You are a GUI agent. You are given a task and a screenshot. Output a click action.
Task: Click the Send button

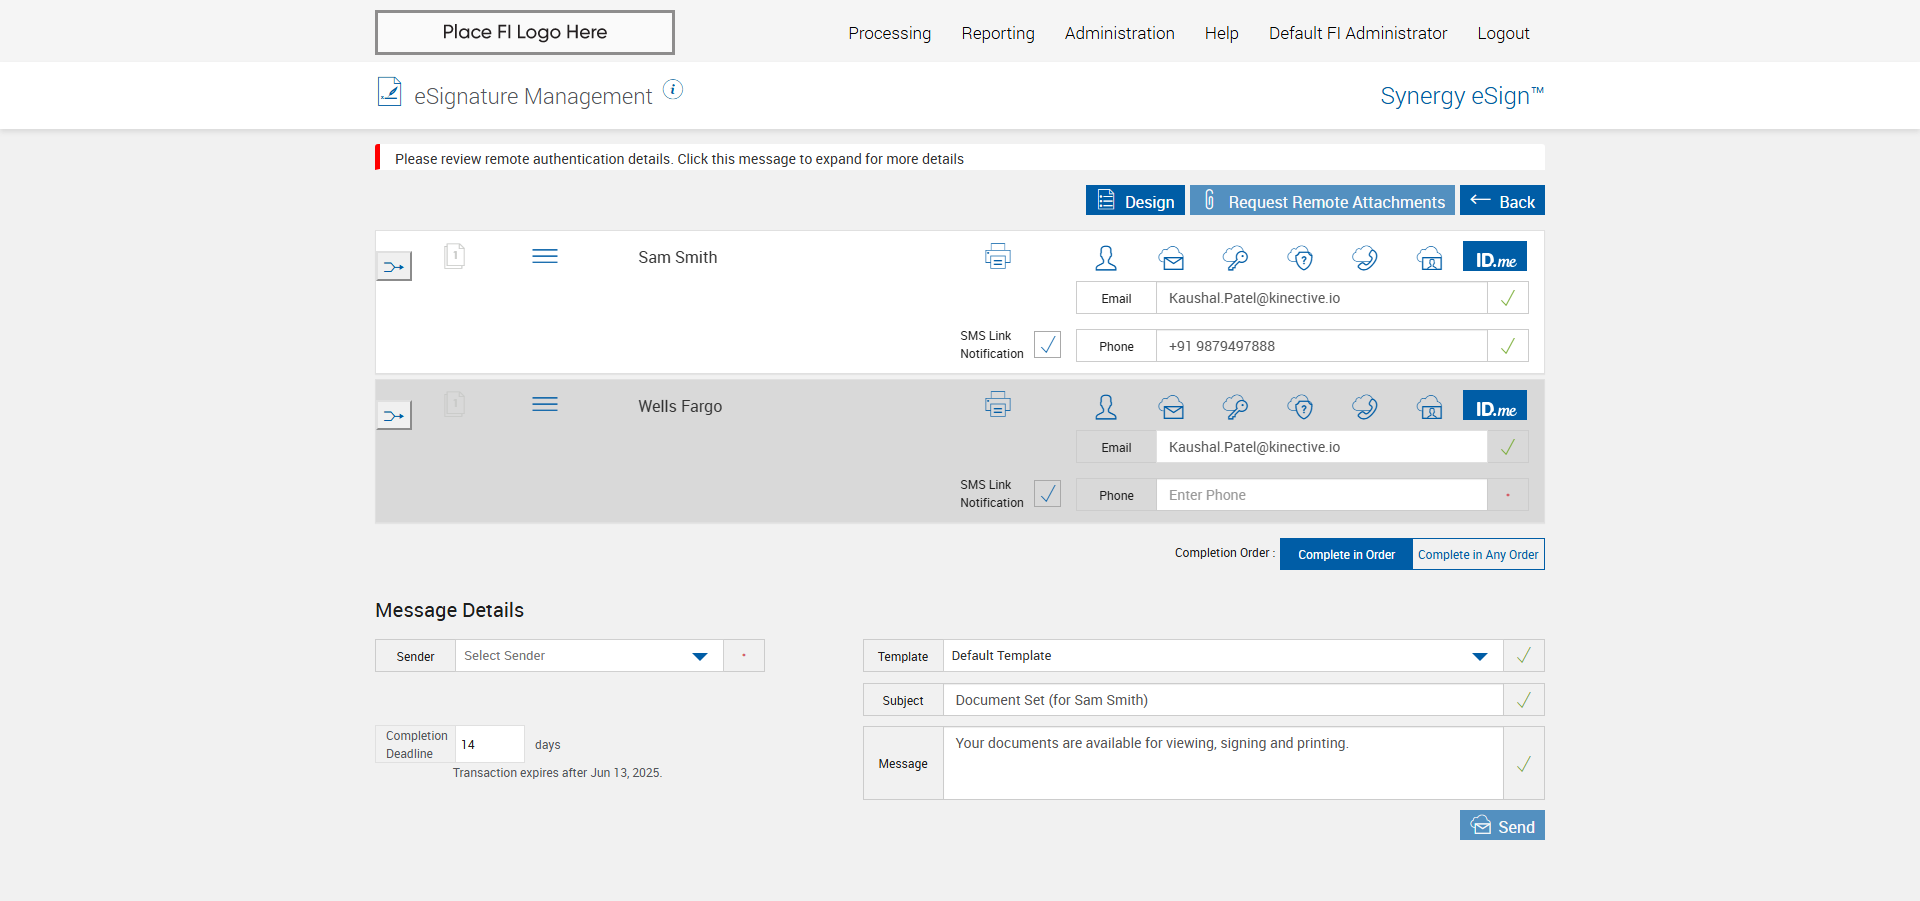coord(1502,825)
